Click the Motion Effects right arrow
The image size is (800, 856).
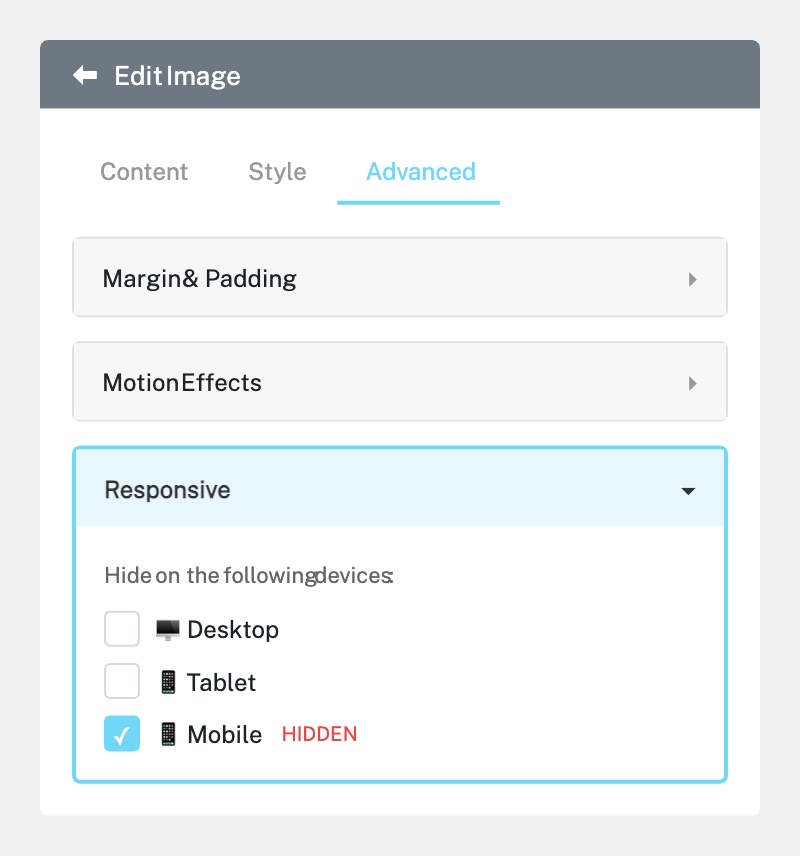point(692,384)
